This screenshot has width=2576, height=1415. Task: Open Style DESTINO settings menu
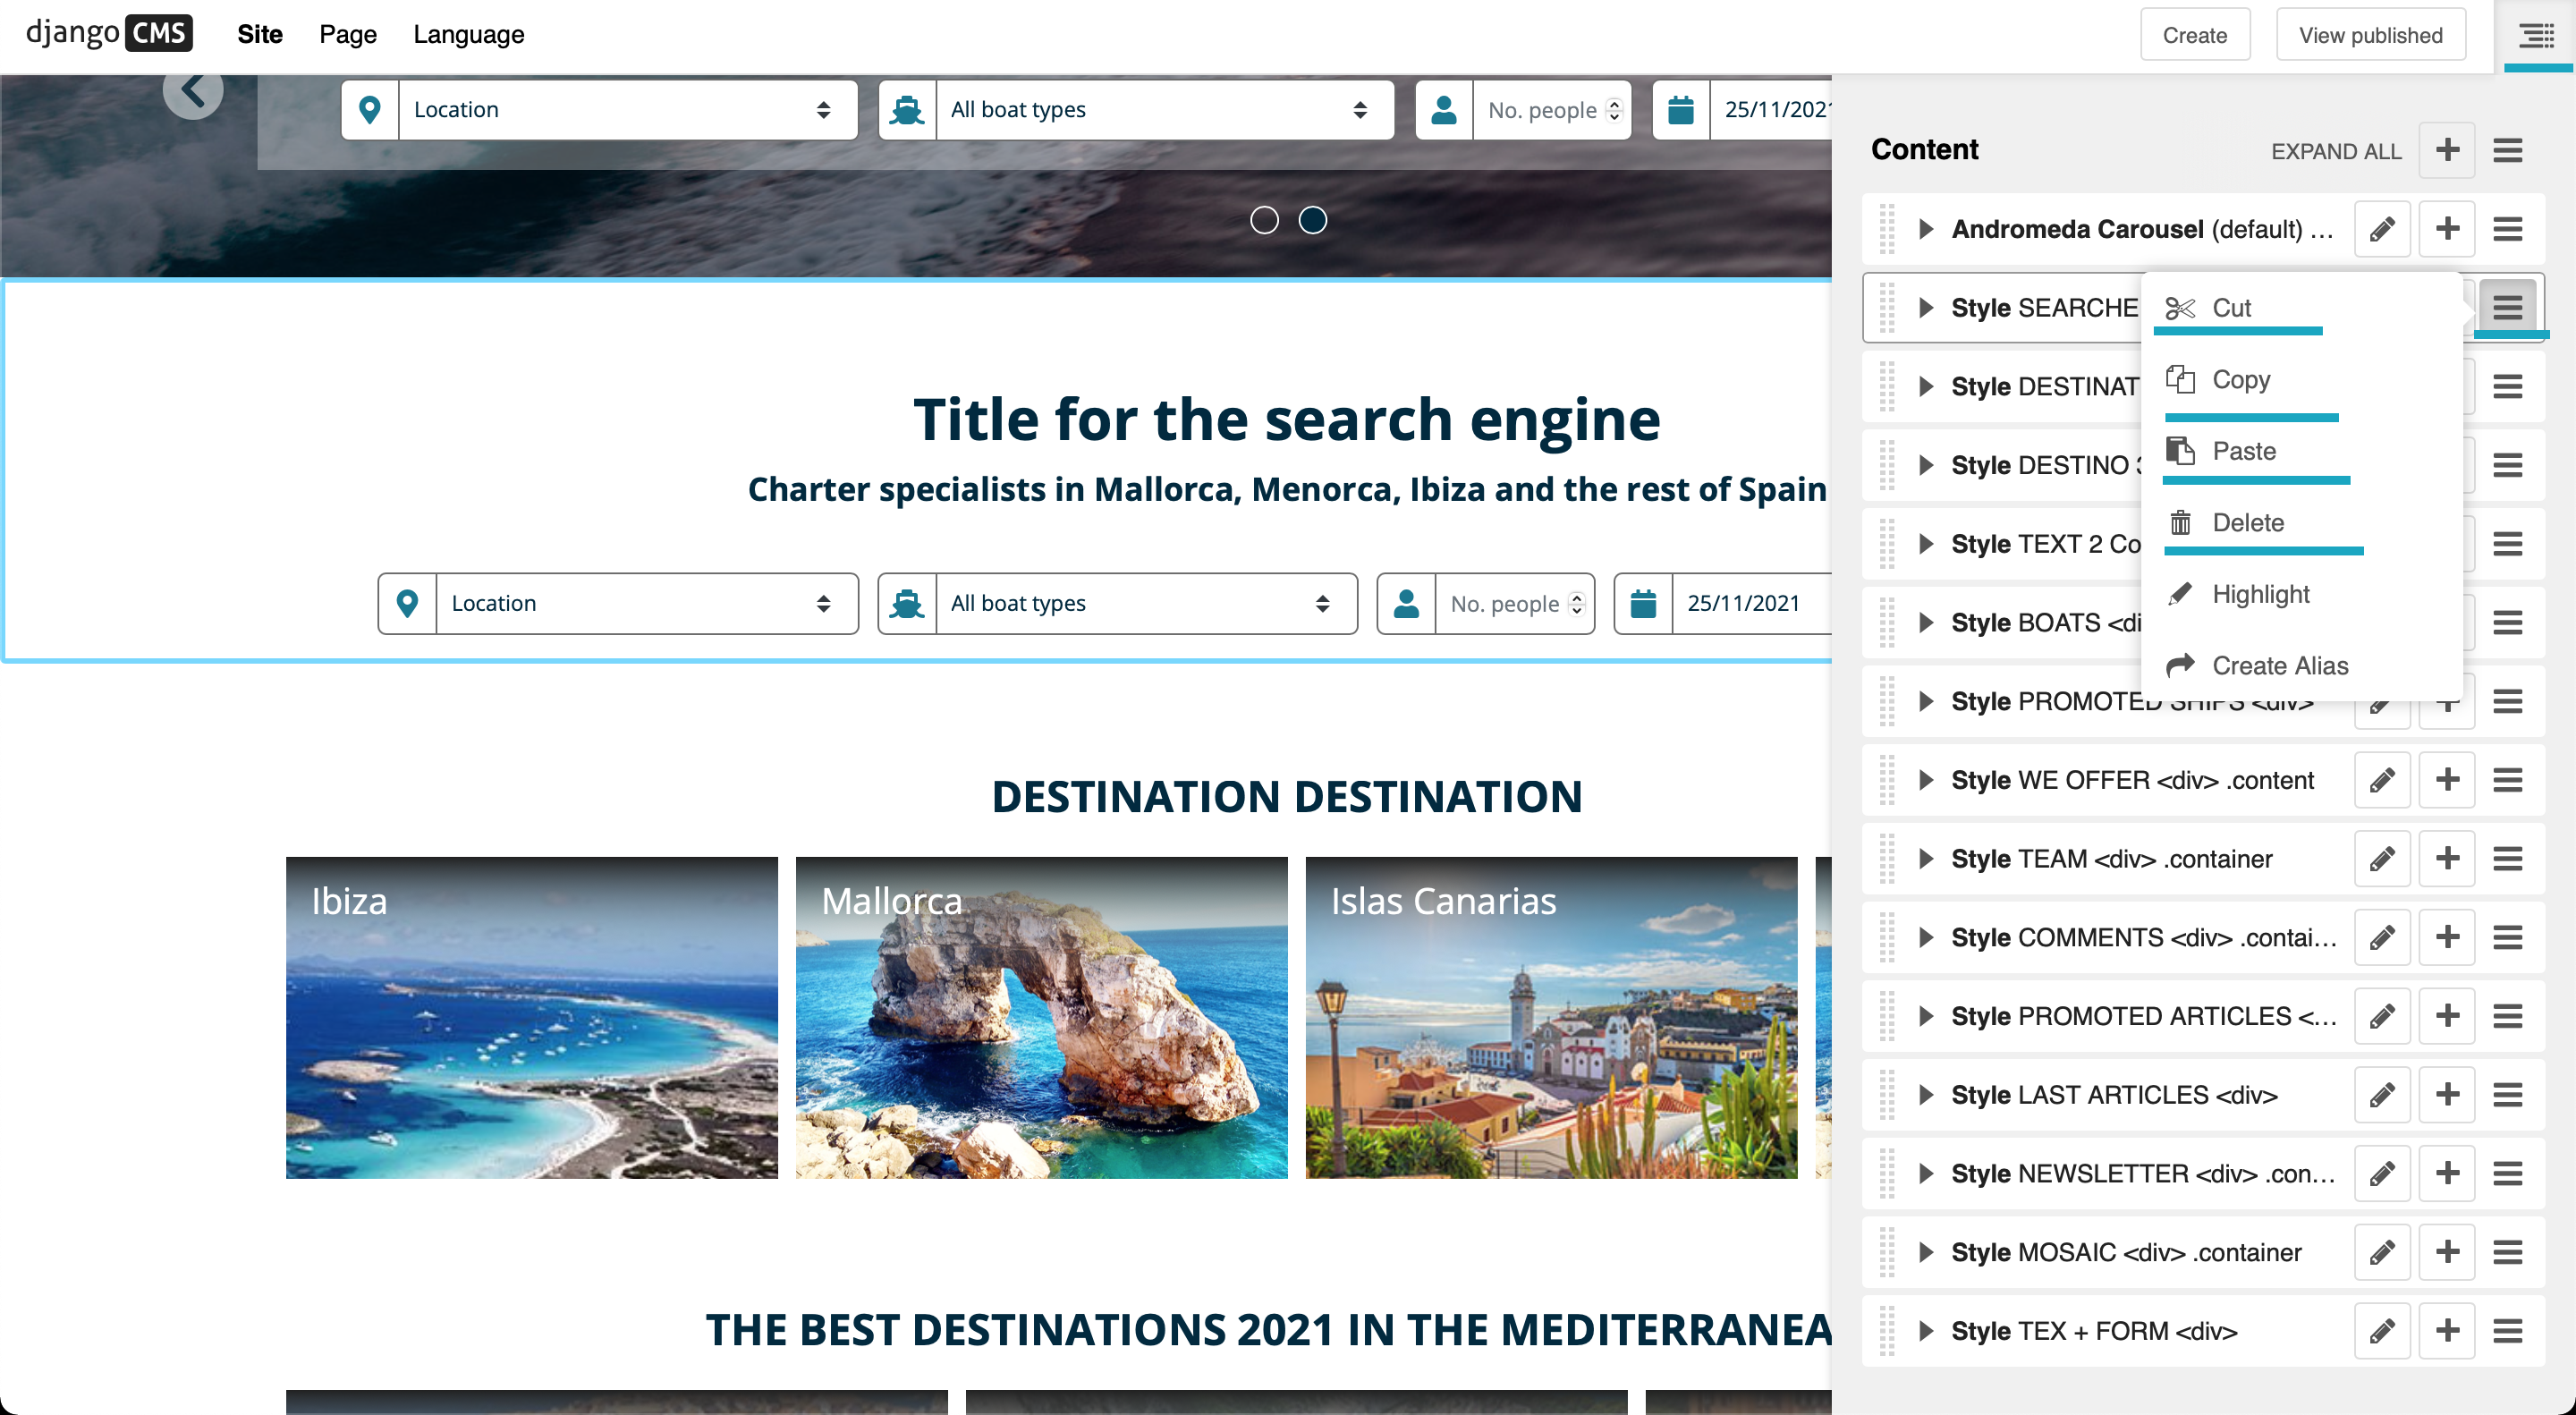(x=2507, y=465)
